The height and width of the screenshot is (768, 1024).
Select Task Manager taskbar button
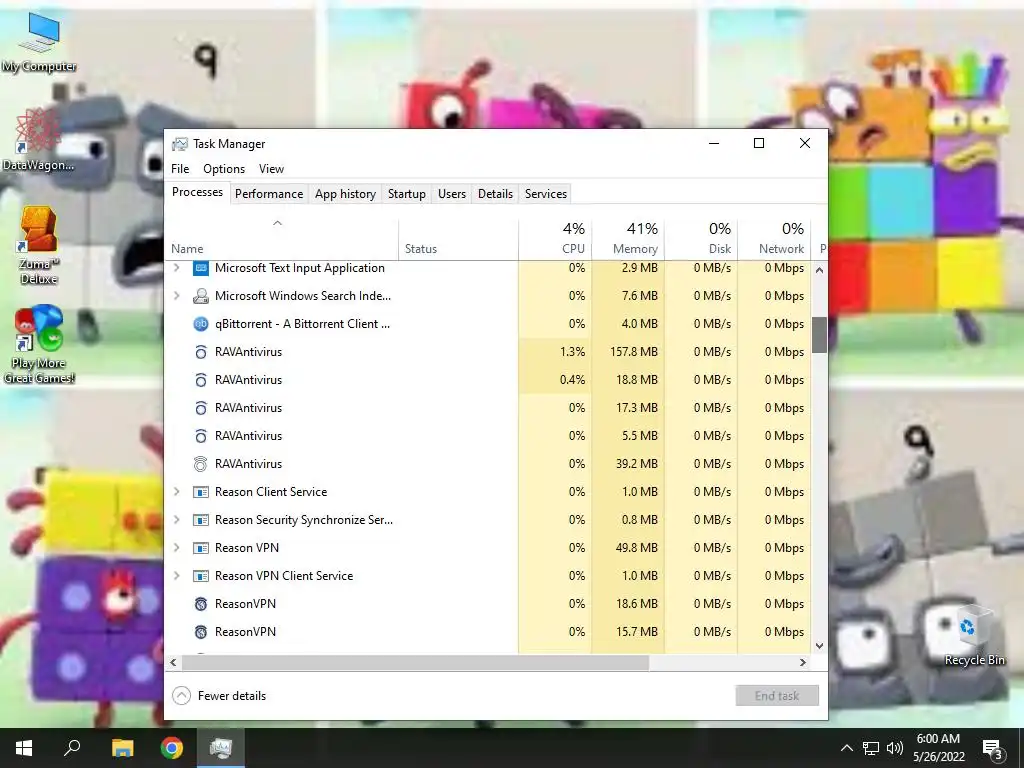tap(221, 748)
